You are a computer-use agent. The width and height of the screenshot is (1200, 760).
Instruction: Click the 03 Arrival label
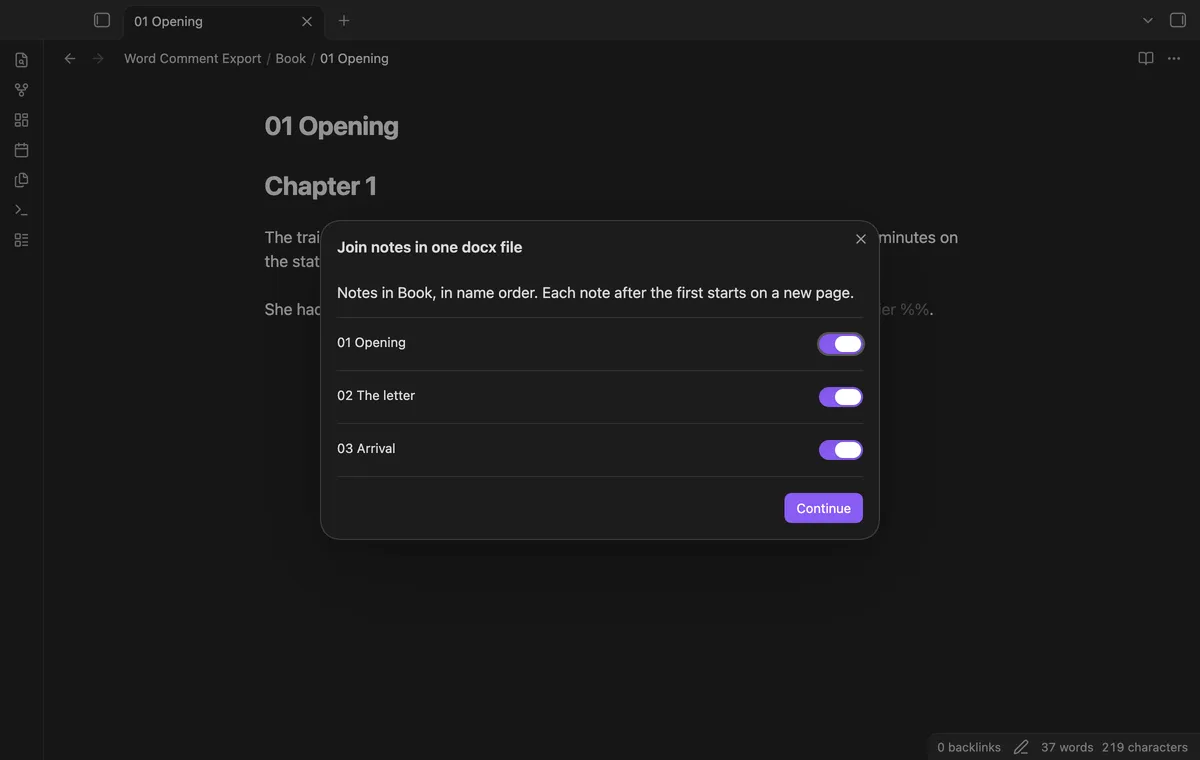point(366,449)
